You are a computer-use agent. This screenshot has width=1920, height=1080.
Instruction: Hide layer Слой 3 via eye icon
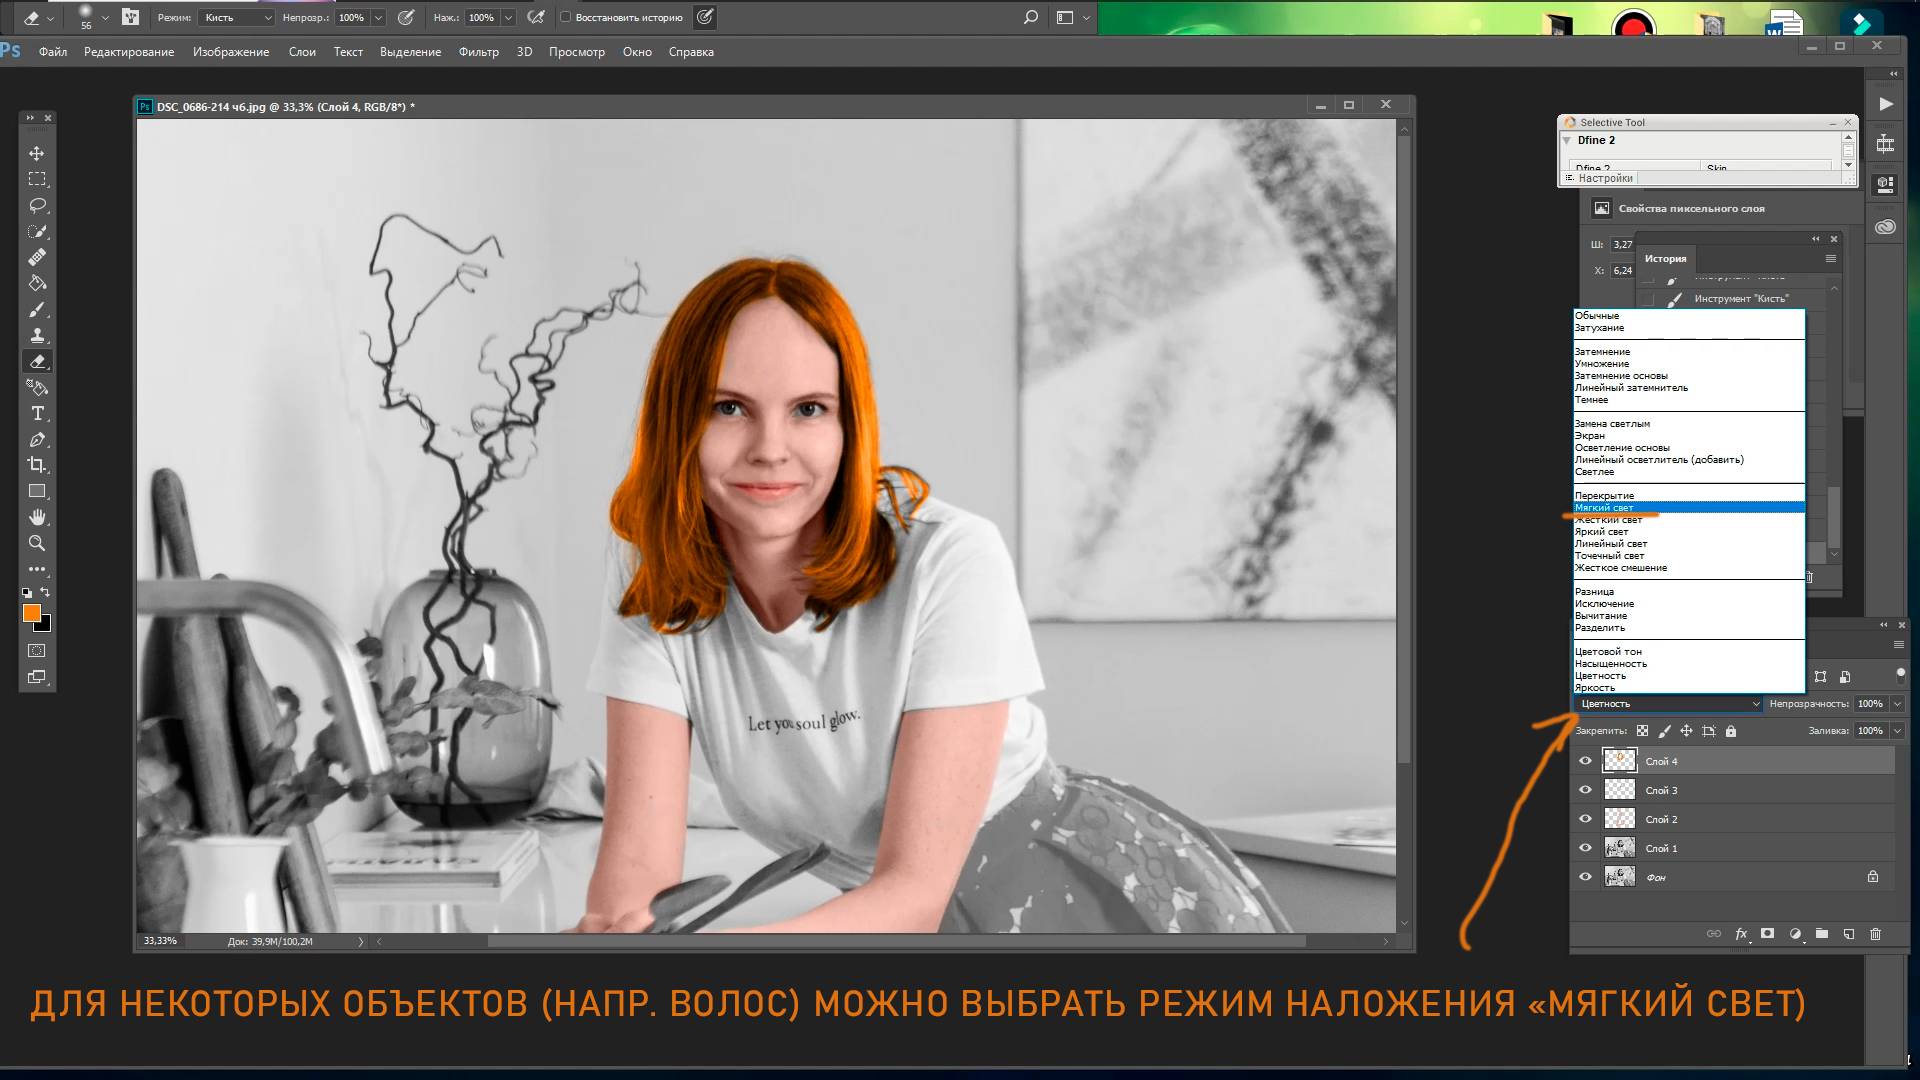pyautogui.click(x=1585, y=790)
